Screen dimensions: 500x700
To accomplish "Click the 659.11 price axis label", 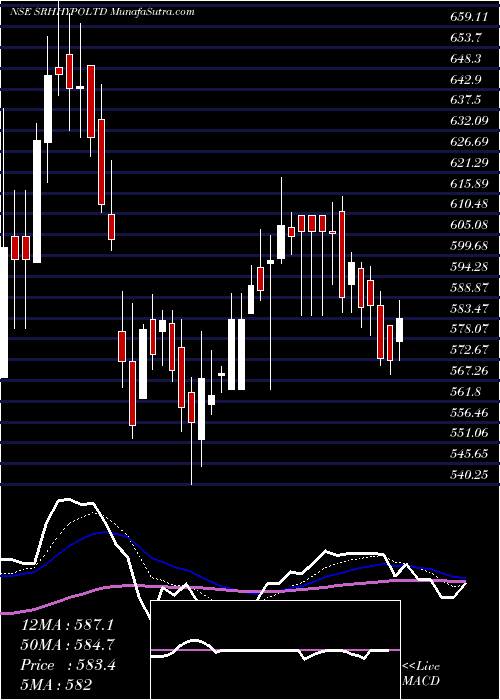I will (x=467, y=17).
